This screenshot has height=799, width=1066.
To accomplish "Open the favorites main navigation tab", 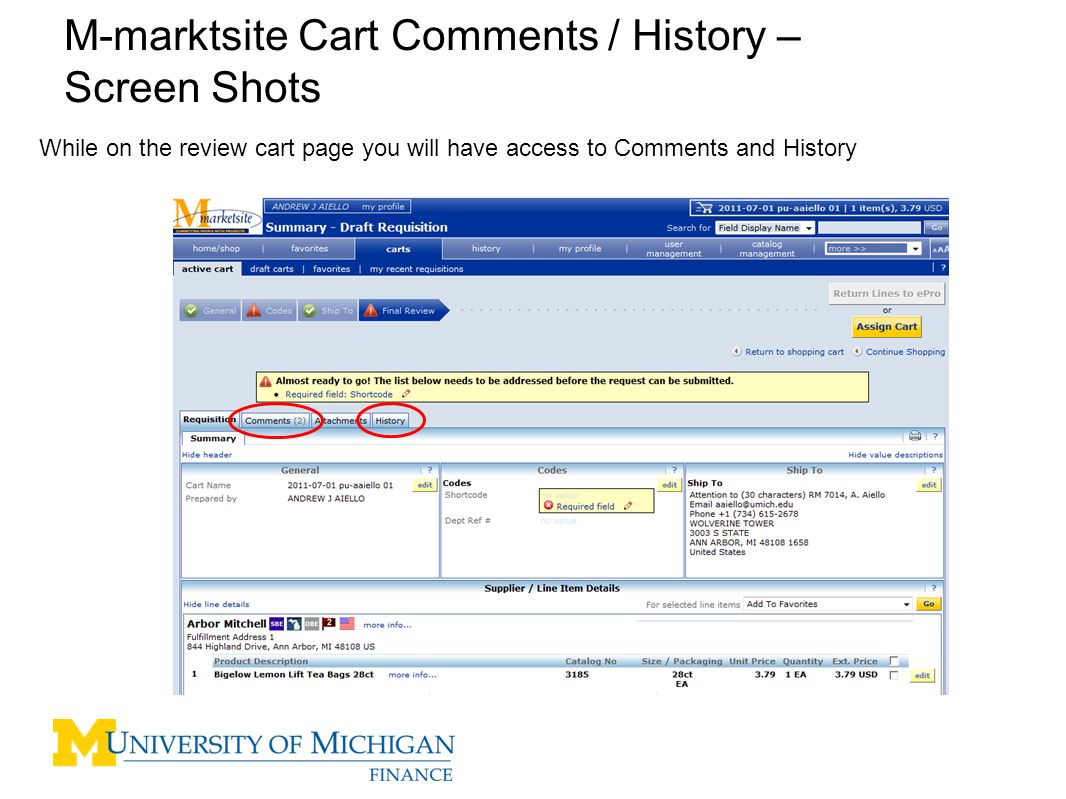I will 309,249.
